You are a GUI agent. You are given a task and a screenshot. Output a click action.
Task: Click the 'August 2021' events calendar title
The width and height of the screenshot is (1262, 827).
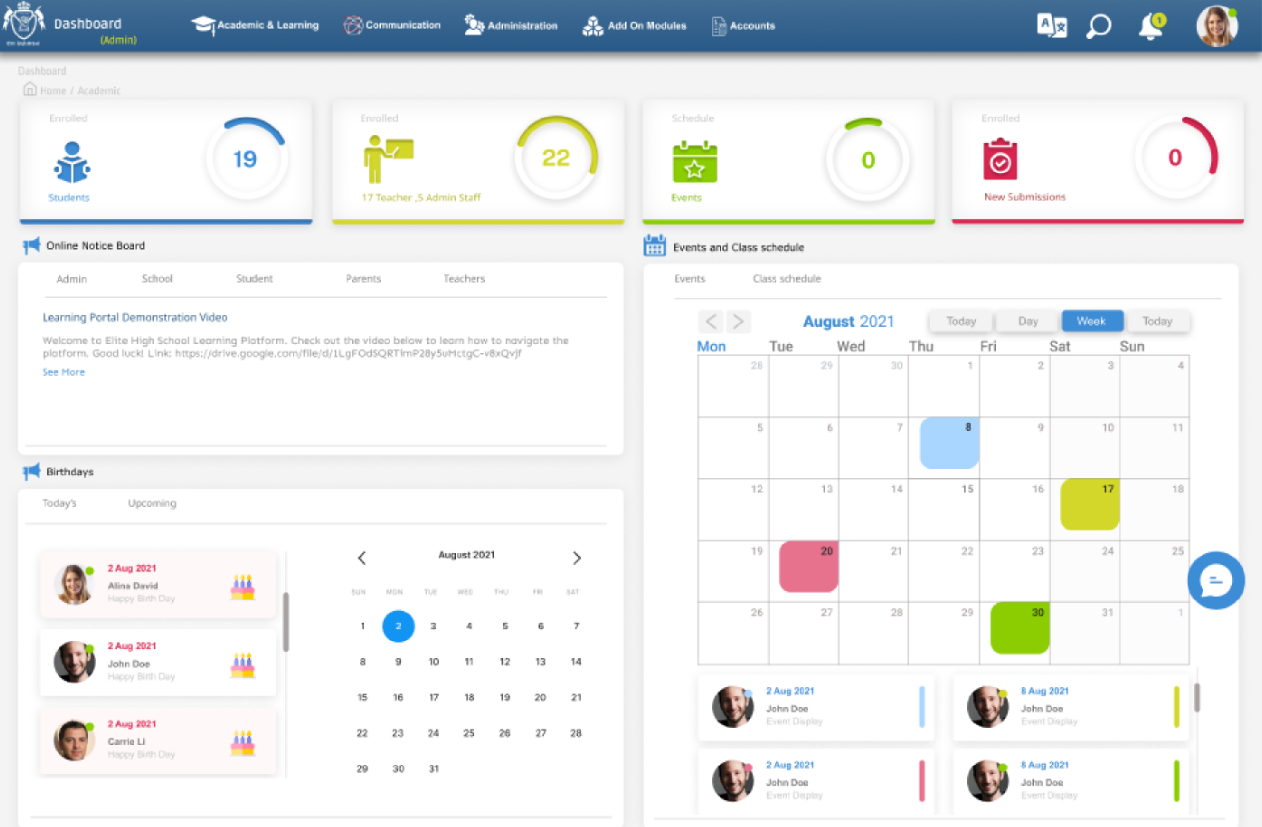(x=849, y=321)
